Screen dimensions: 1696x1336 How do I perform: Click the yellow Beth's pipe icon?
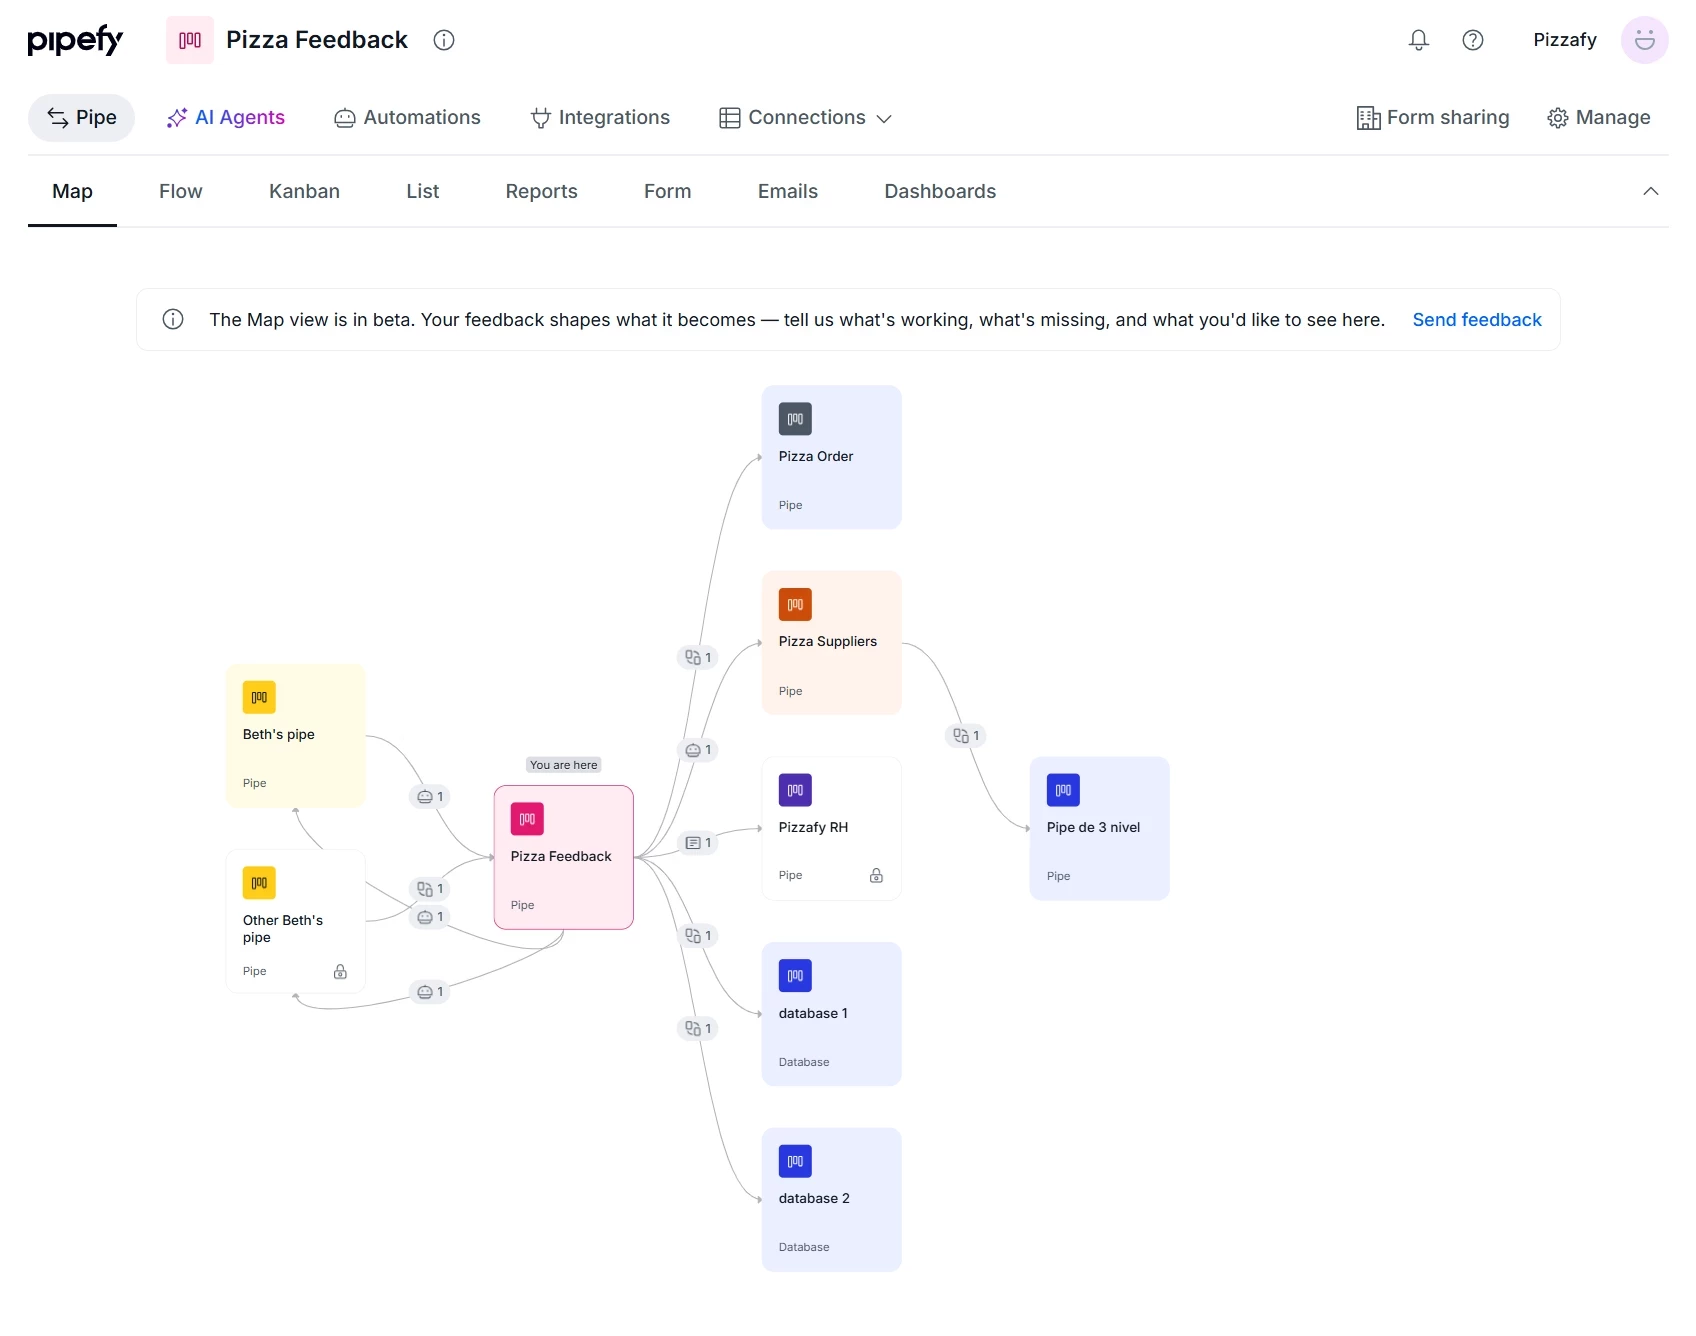click(x=259, y=697)
